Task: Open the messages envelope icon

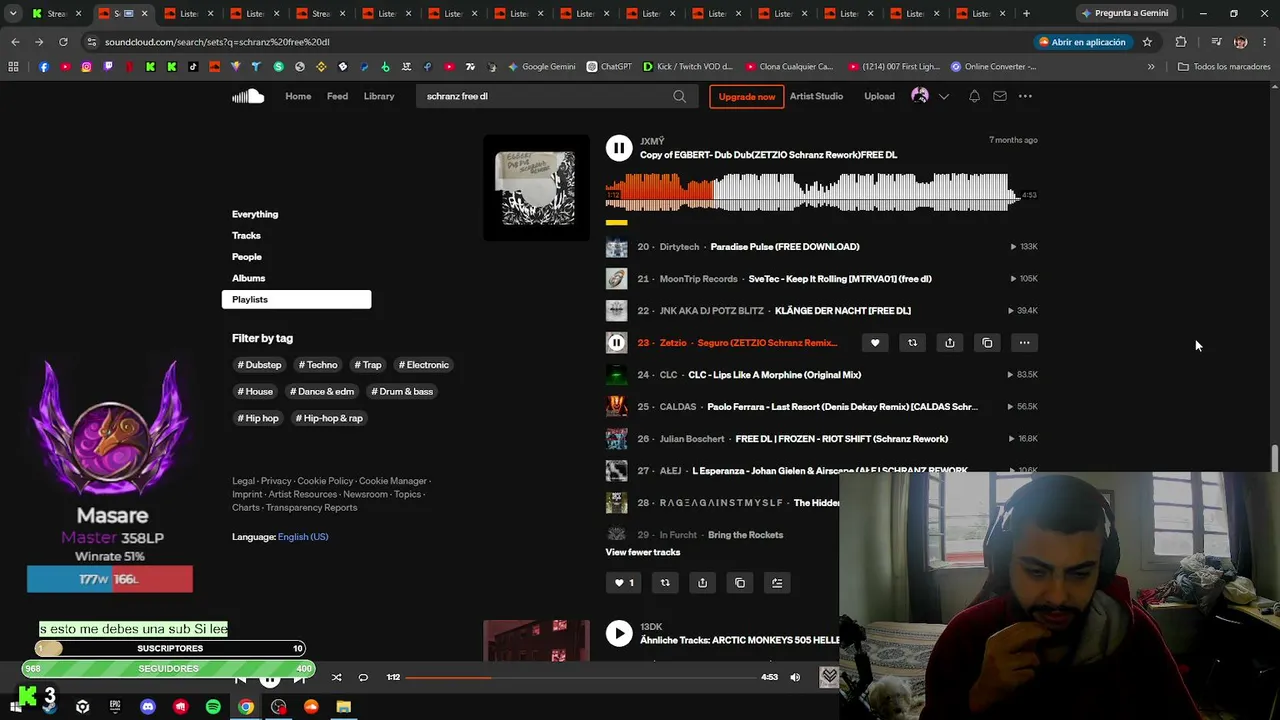Action: pyautogui.click(x=1000, y=96)
